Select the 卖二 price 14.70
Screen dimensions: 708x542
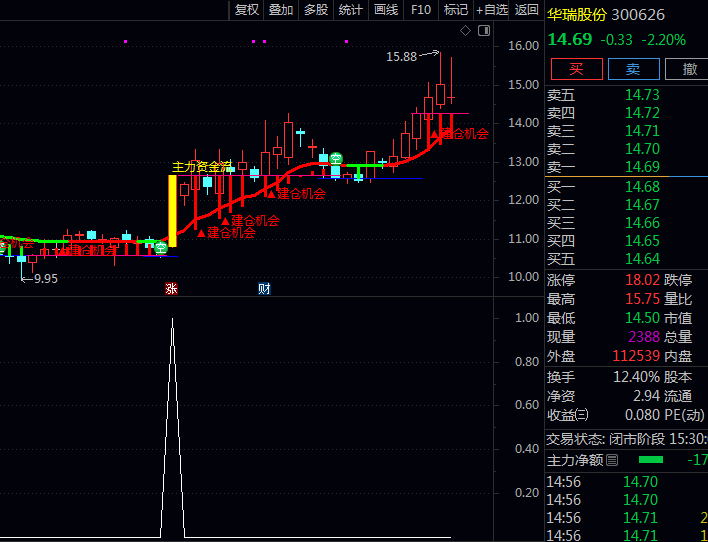tap(642, 149)
